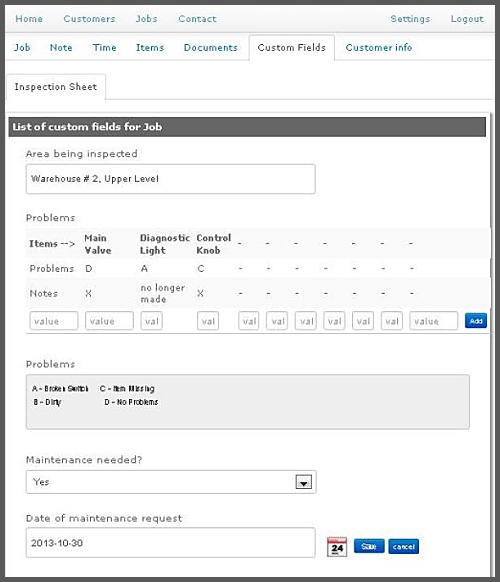Navigate to Customers in top menu
Image resolution: width=500 pixels, height=582 pixels.
point(89,19)
